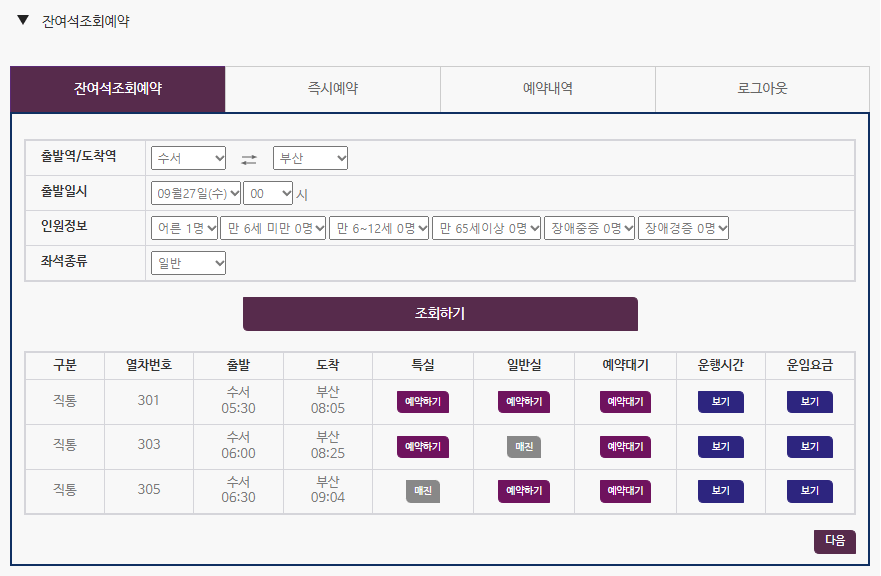Open the 만 65세이상 passenger dropdown
Screen dimensions: 881x576
[x=487, y=227]
